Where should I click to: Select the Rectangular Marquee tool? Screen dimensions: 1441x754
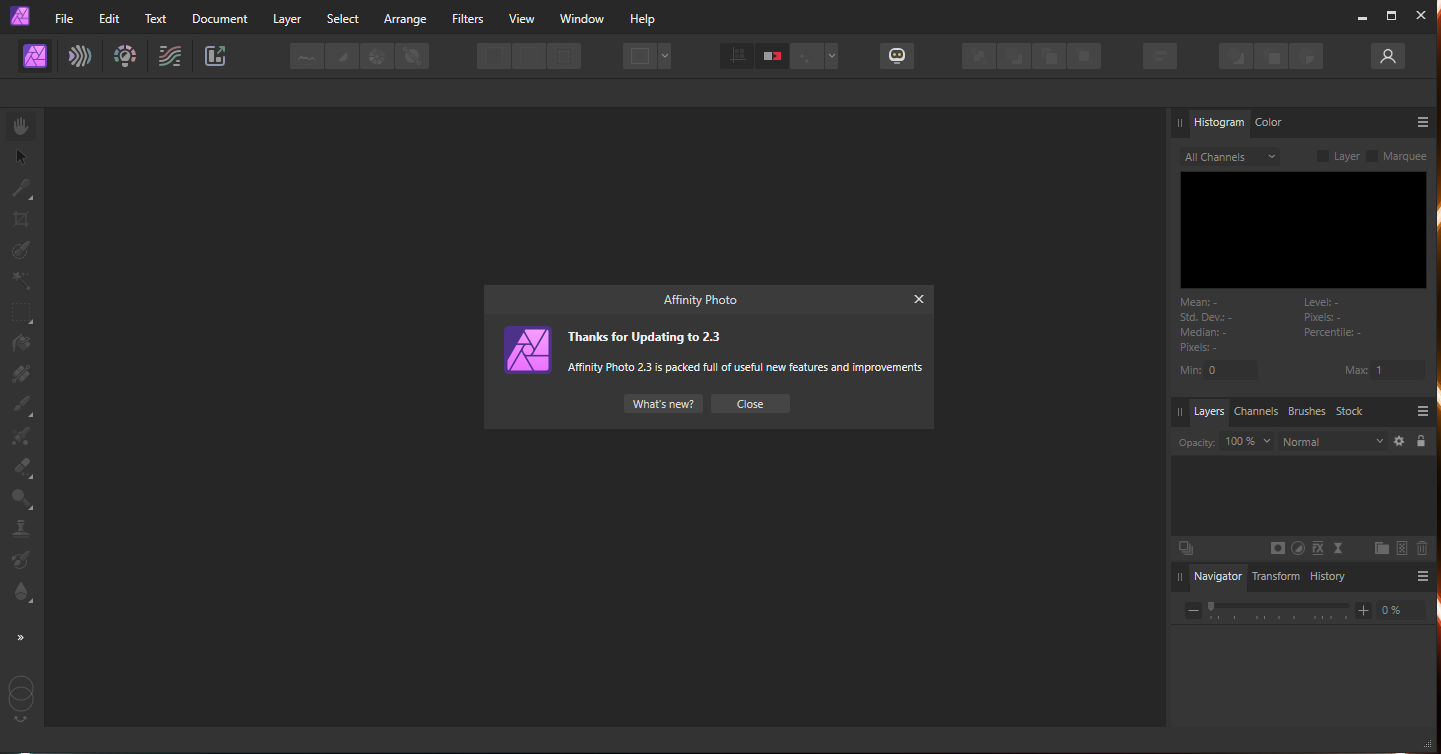pos(21,312)
